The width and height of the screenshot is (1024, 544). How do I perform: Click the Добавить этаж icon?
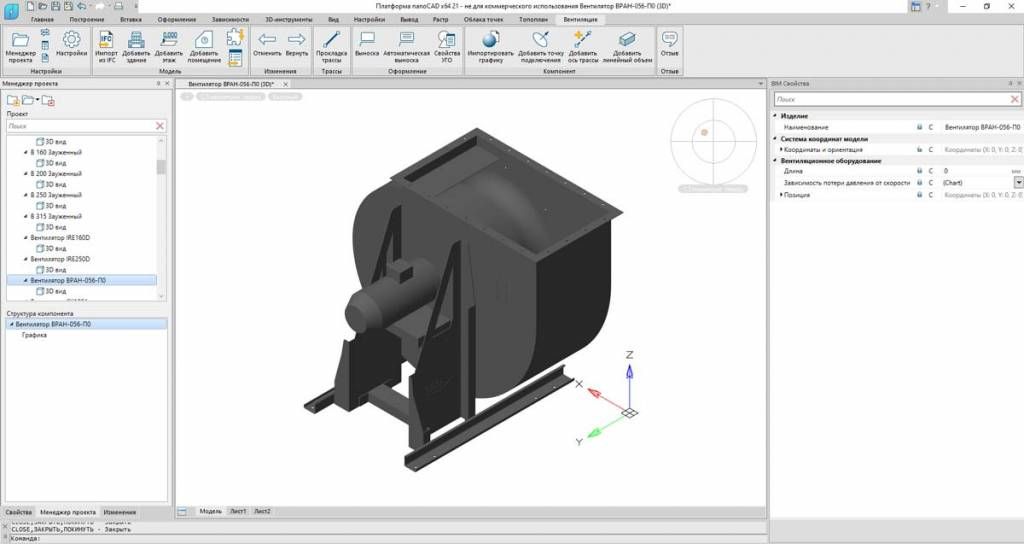pyautogui.click(x=169, y=45)
